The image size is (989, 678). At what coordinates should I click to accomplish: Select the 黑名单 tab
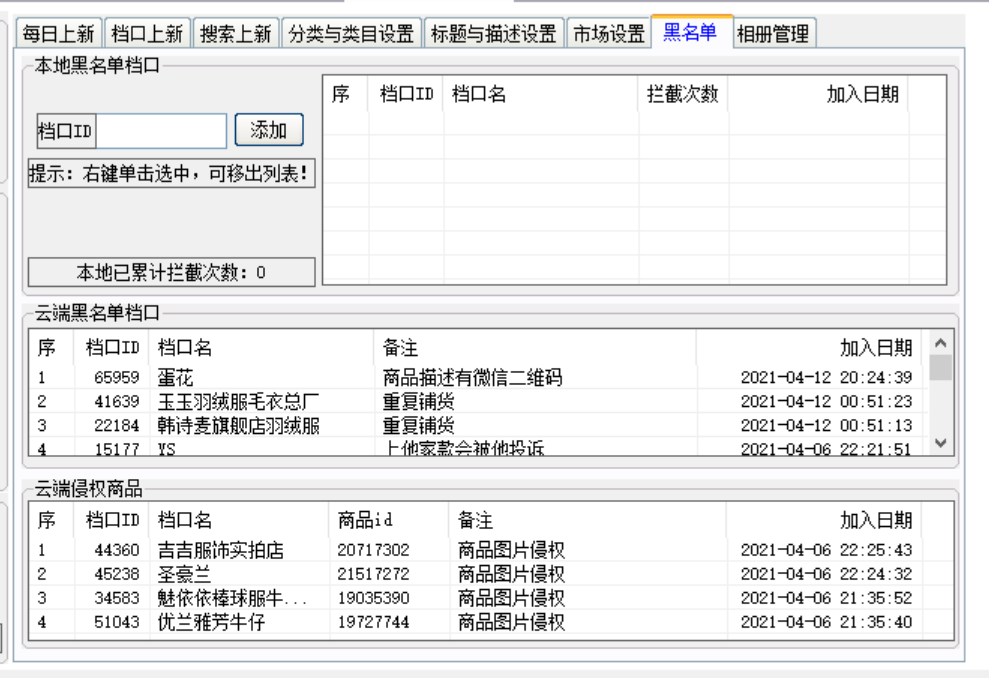[x=691, y=32]
